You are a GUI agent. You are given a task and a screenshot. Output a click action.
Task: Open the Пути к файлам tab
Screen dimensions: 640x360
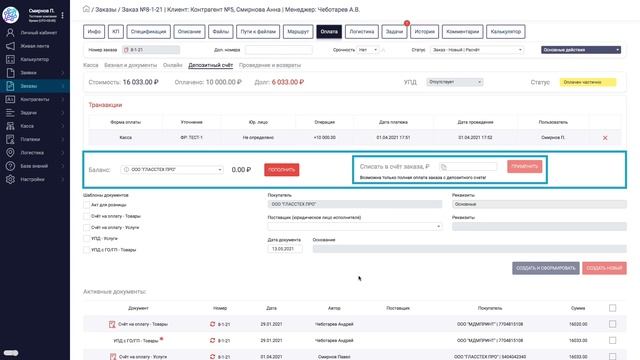tap(258, 31)
